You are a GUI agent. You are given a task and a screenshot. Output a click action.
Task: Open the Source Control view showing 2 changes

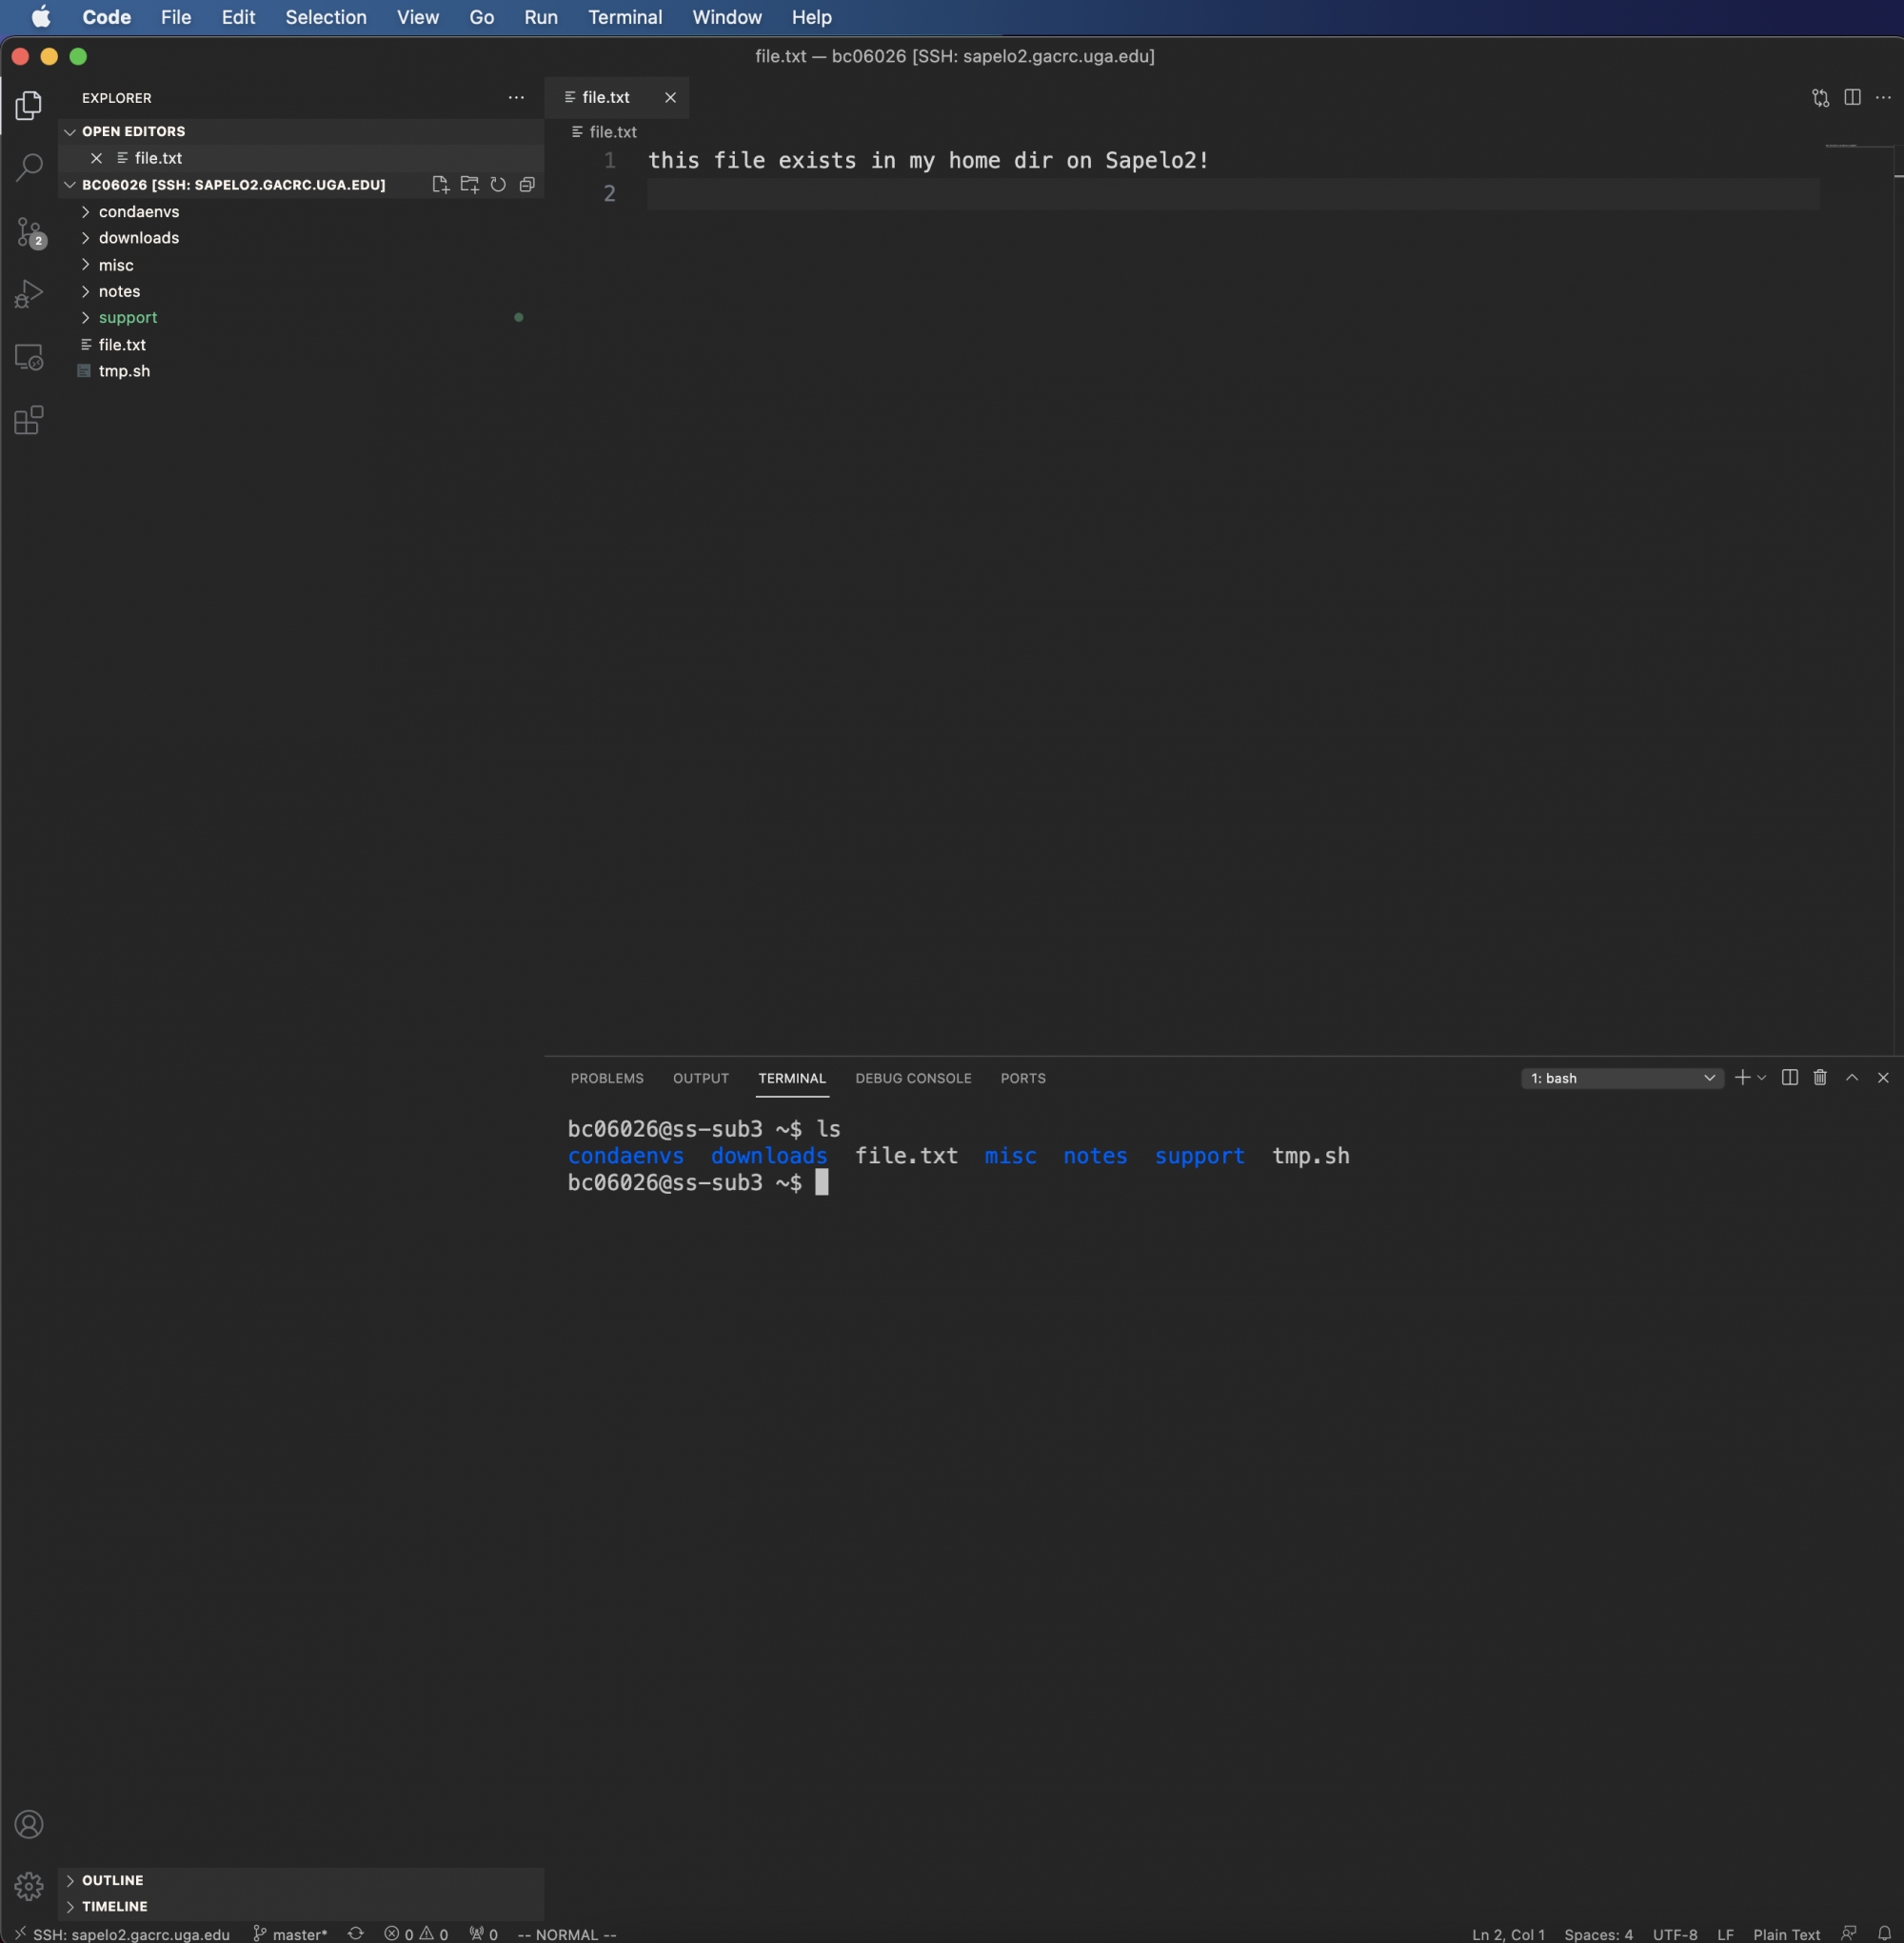[29, 232]
